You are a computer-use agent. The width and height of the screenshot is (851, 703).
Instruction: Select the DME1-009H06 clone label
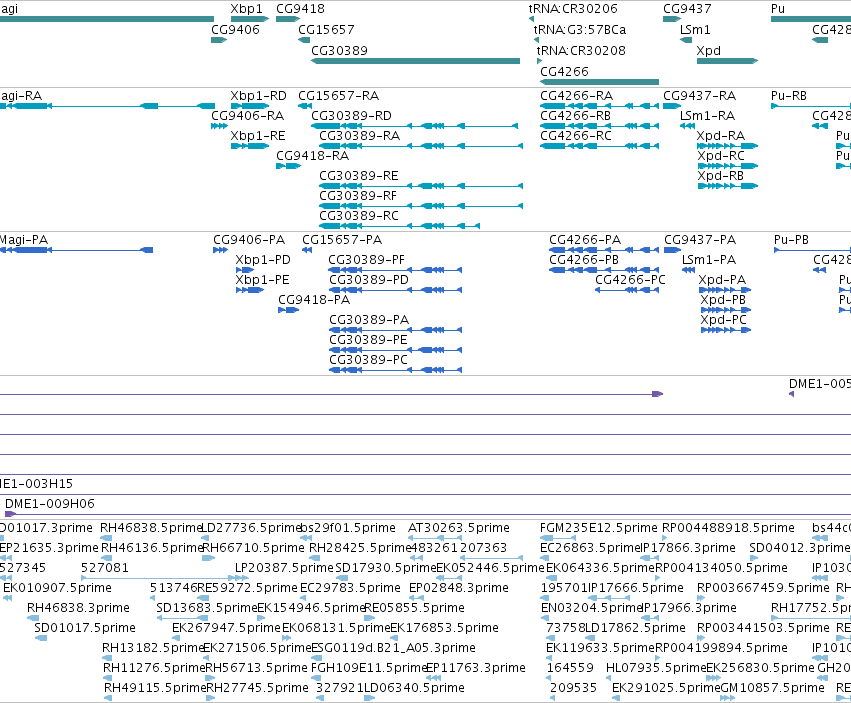(49, 504)
